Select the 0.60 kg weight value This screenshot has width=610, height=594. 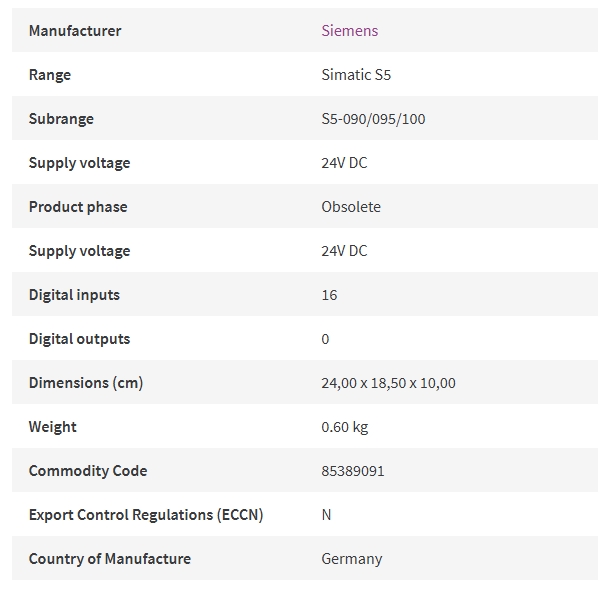[344, 427]
